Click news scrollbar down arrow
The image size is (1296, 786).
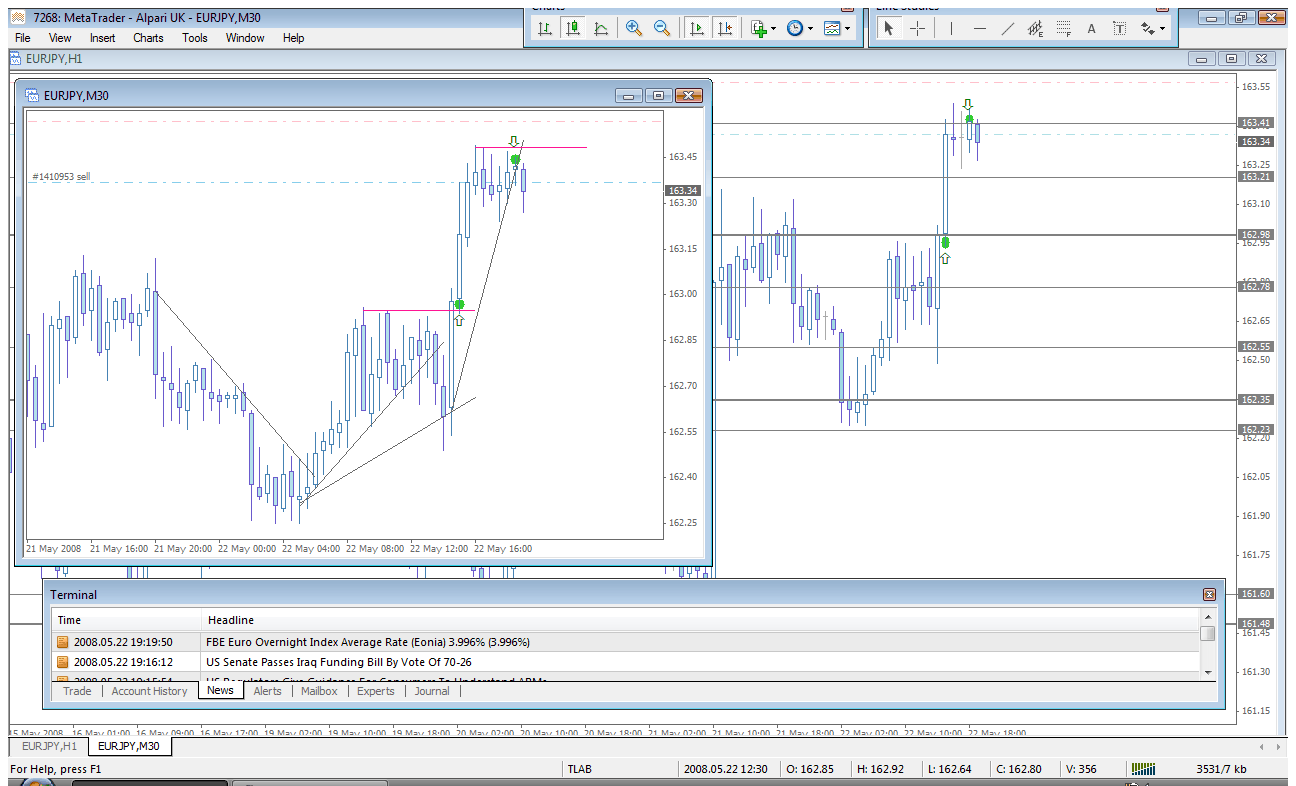coord(1208,672)
